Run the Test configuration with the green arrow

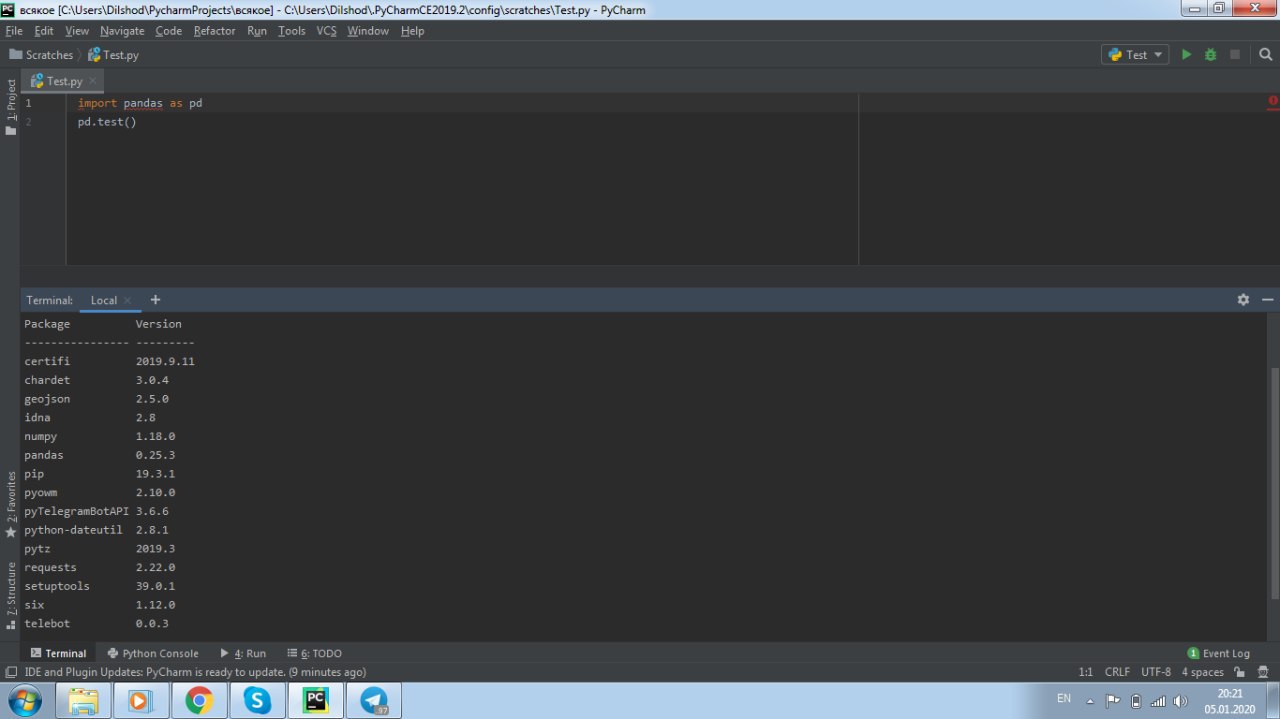[1186, 55]
